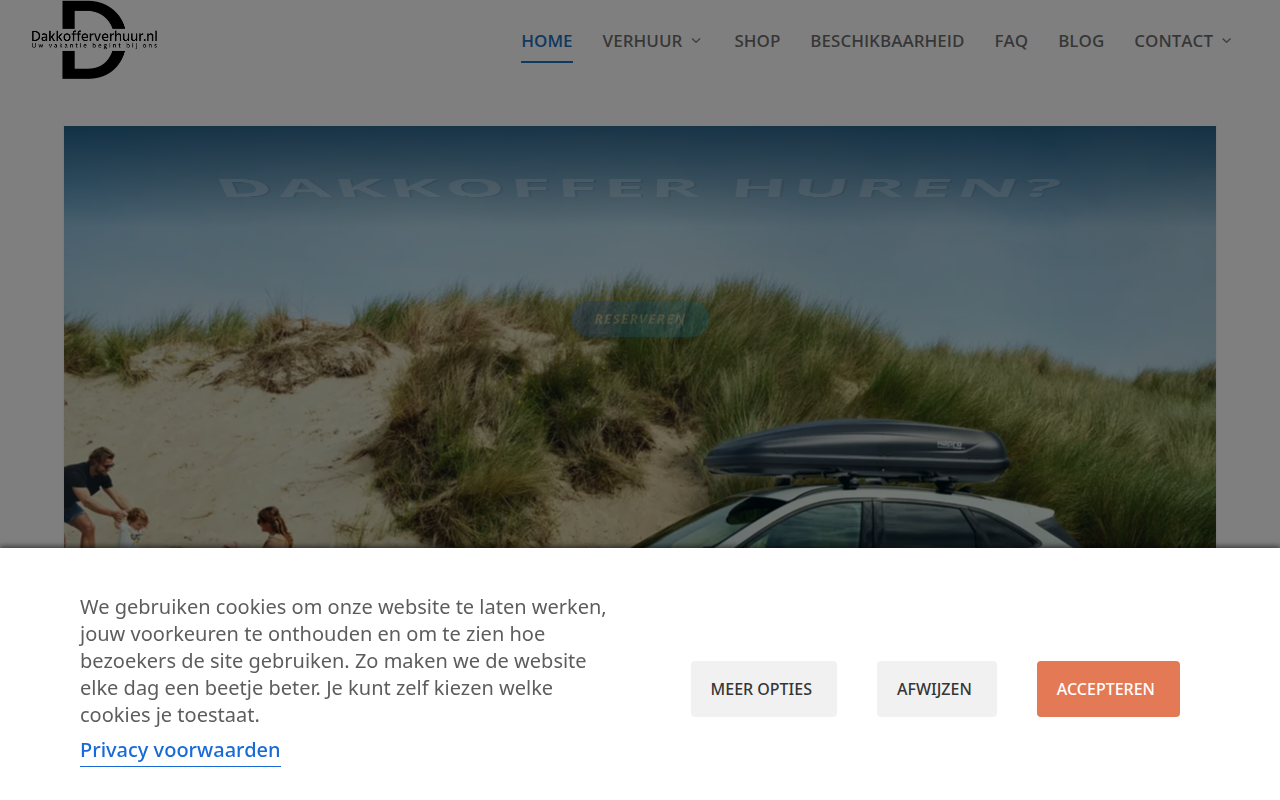The height and width of the screenshot is (800, 1280).
Task: Click the MEER OPTIES cookie button
Action: pos(764,689)
